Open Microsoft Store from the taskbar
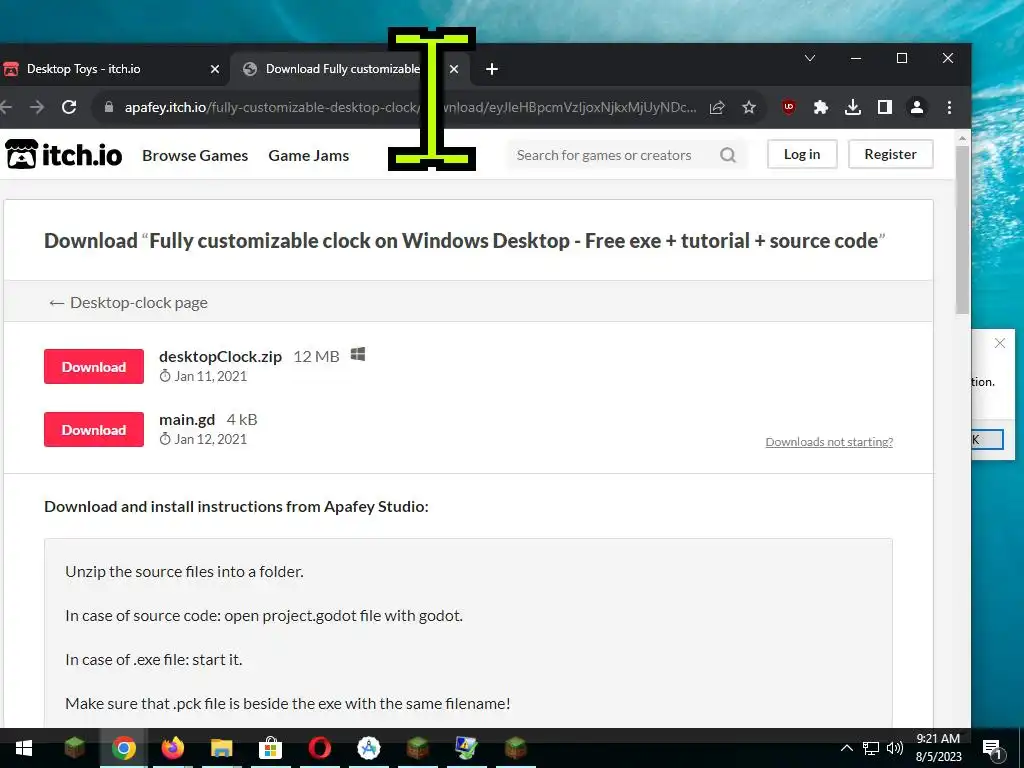The width and height of the screenshot is (1024, 768). pyautogui.click(x=270, y=748)
